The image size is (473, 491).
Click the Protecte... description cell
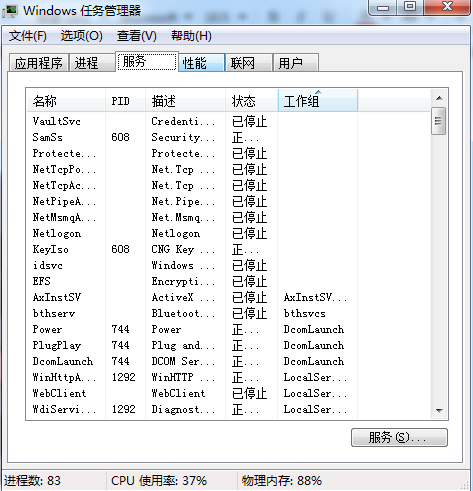183,153
